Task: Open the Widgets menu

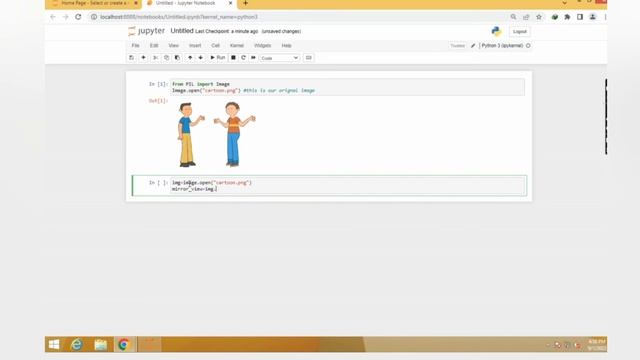Action: coord(262,46)
